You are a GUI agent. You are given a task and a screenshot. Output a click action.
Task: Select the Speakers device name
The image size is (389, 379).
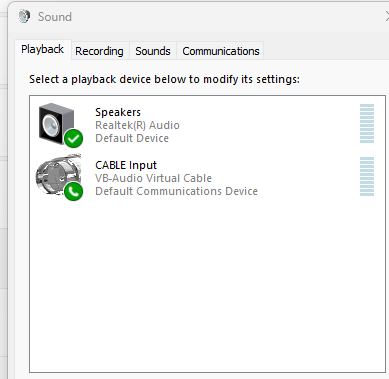click(x=118, y=112)
